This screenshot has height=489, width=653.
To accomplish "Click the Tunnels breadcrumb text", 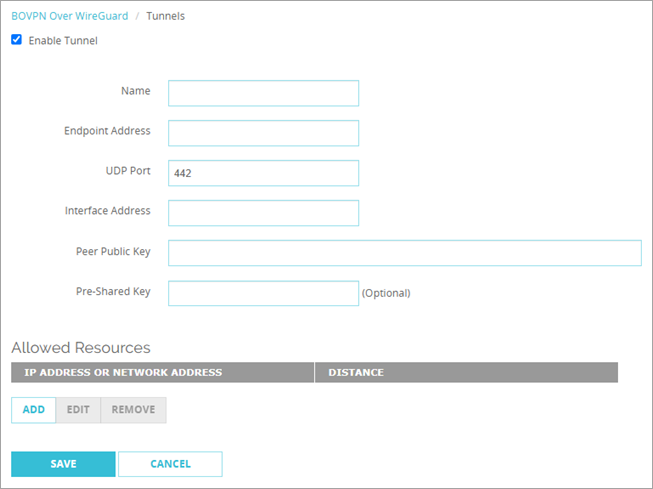I will click(x=165, y=16).
